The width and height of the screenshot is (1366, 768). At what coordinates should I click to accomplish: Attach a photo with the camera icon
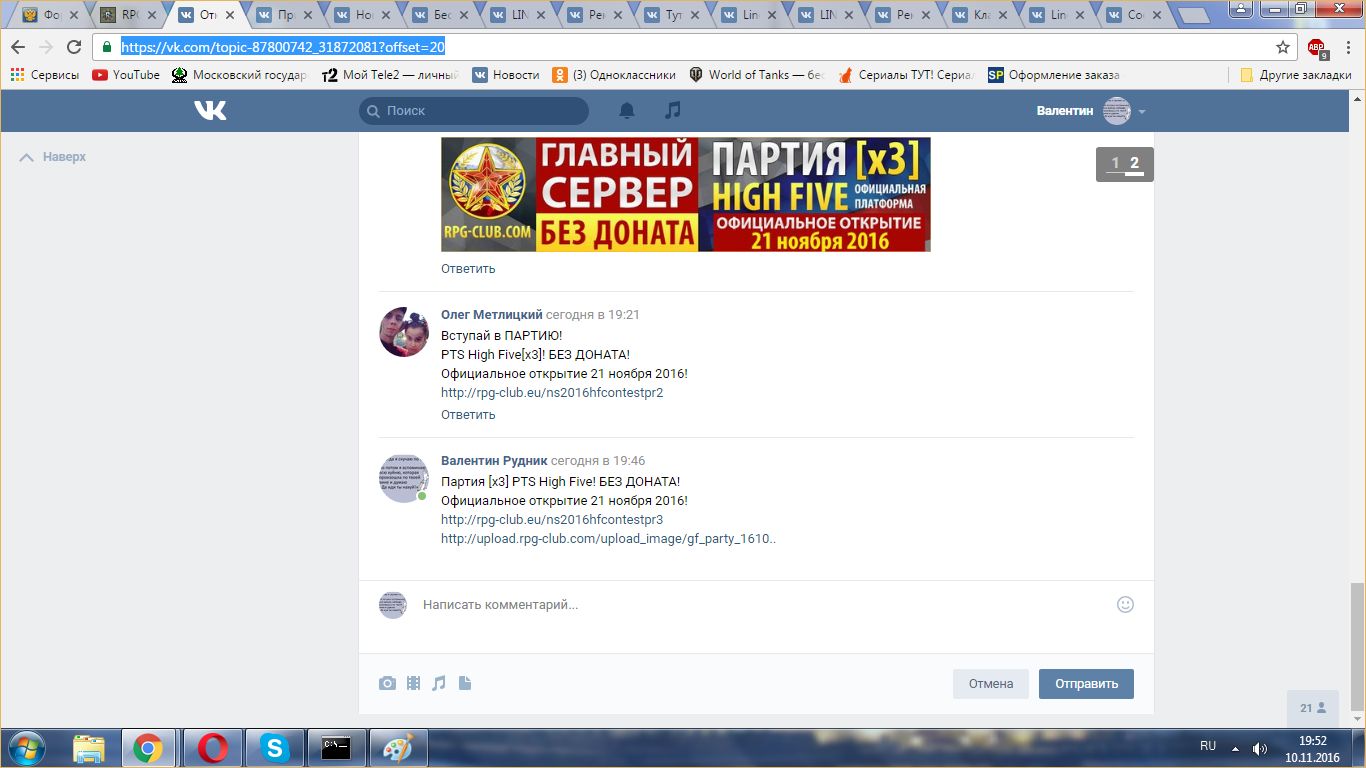coord(387,684)
